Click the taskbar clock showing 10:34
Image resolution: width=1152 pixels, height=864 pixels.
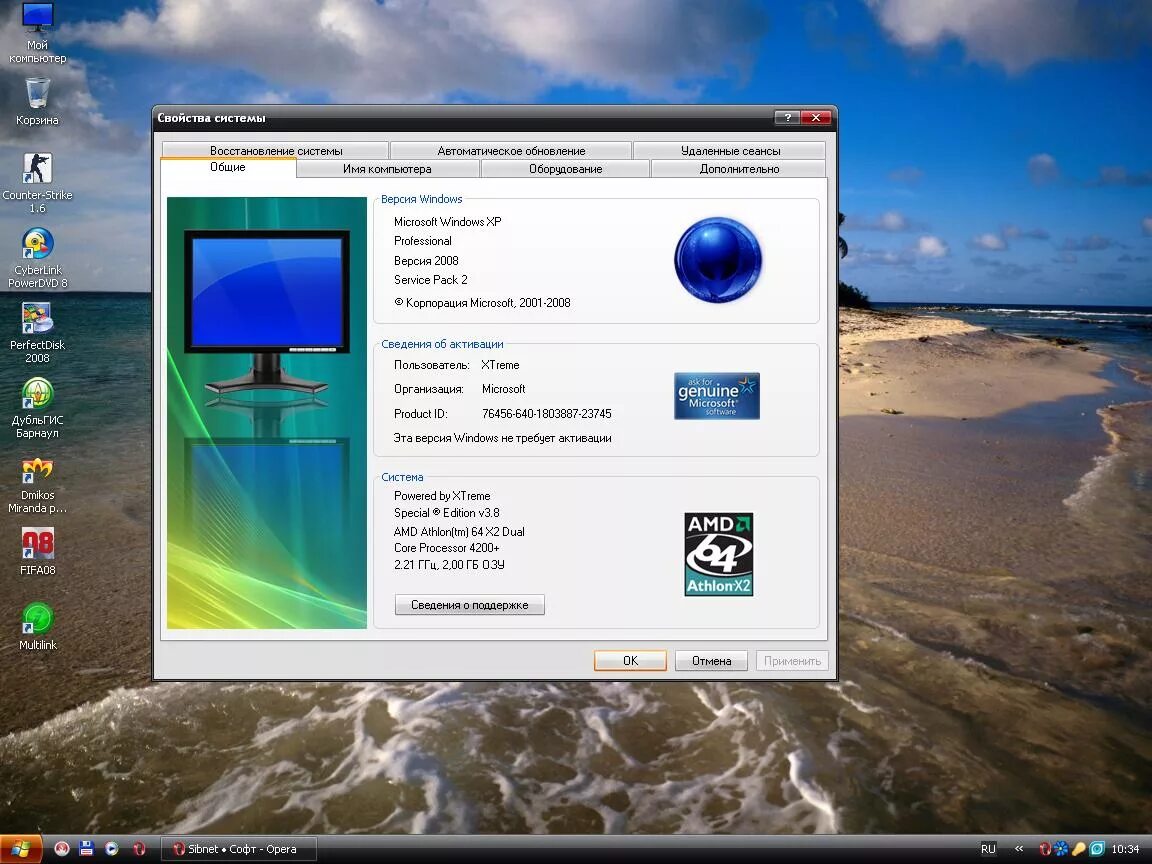tap(1125, 849)
